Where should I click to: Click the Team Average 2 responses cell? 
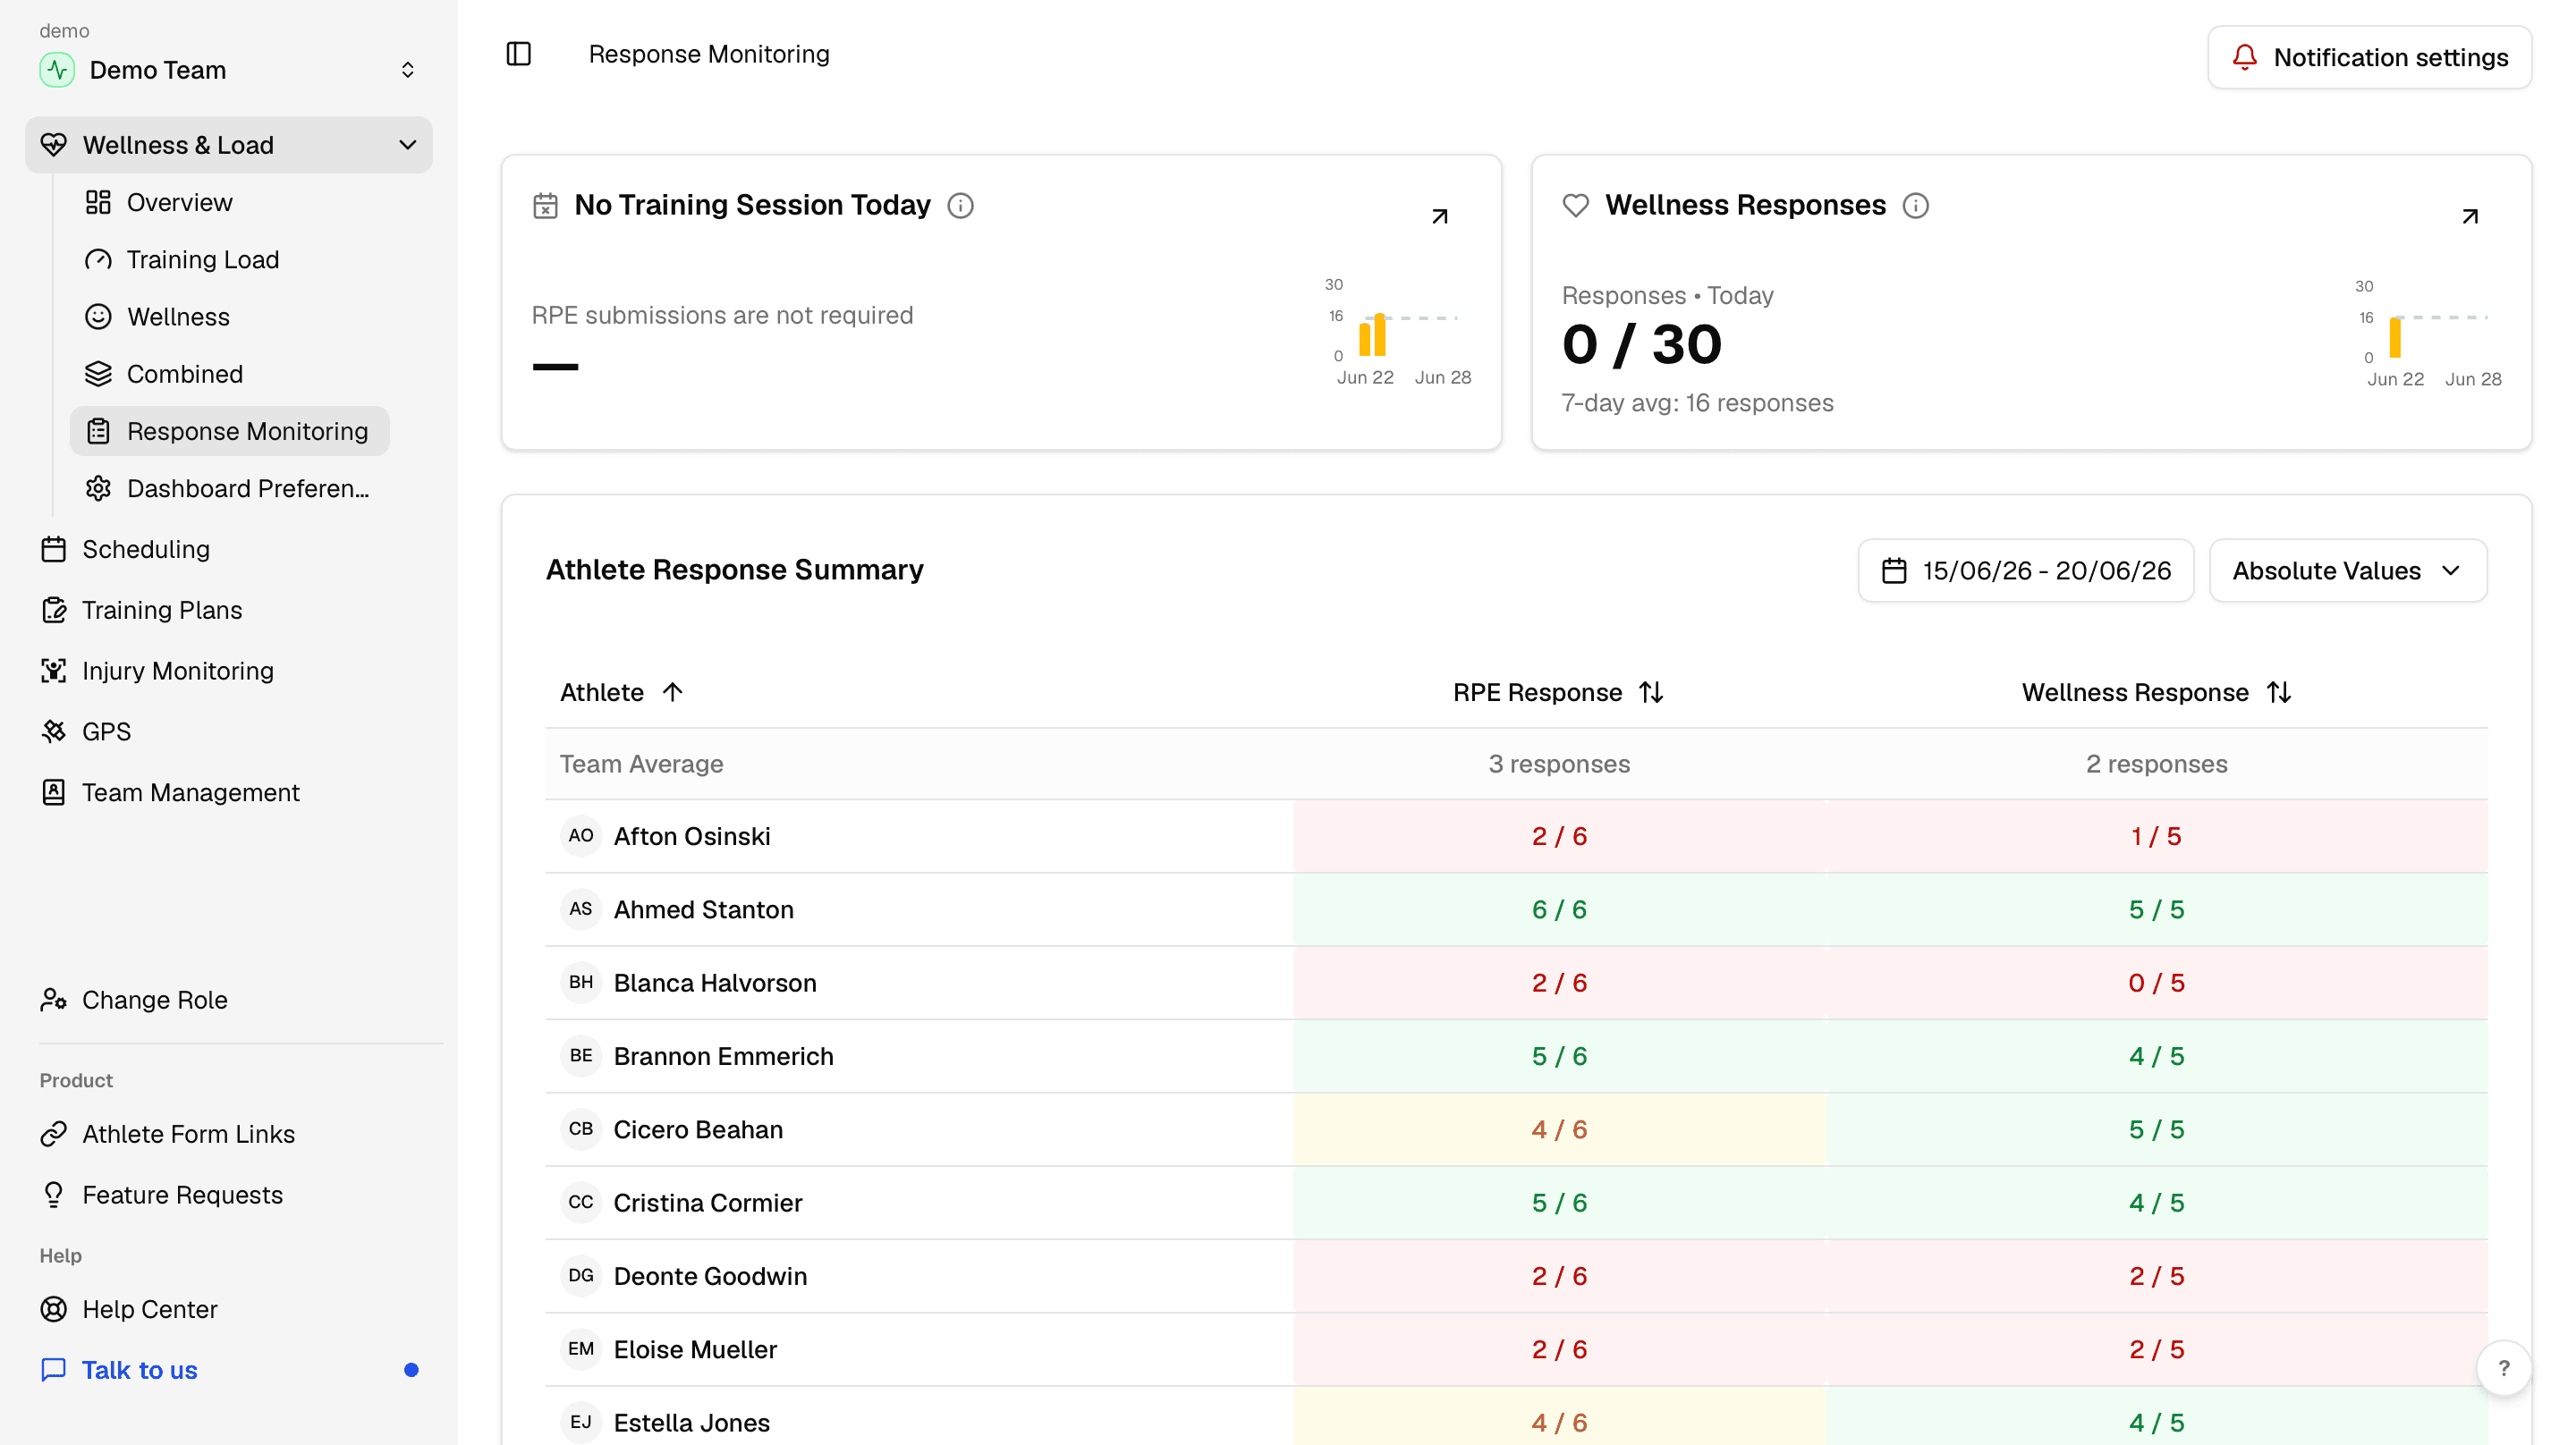[2156, 764]
